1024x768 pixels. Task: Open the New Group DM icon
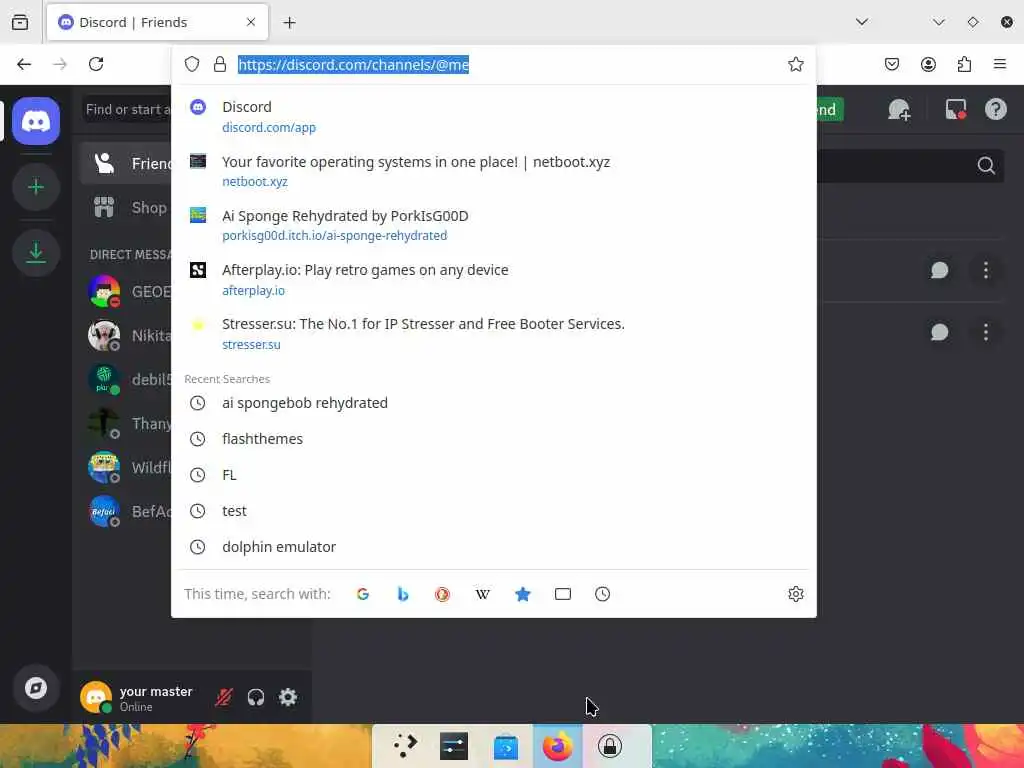[899, 110]
